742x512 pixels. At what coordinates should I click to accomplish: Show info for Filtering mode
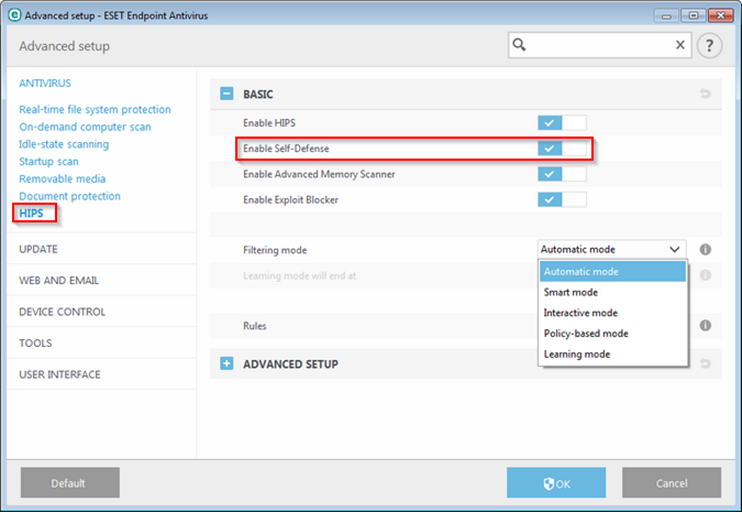coord(705,249)
